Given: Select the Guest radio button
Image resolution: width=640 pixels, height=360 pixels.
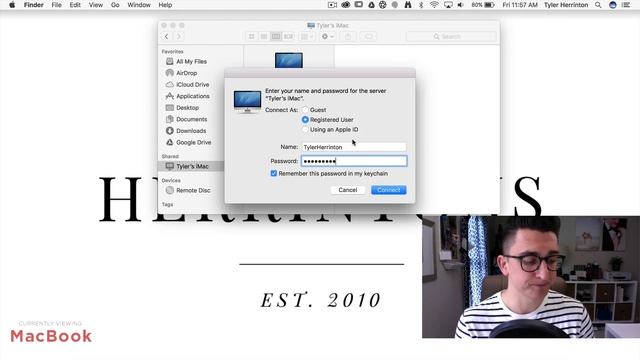Looking at the screenshot, I should coord(305,110).
